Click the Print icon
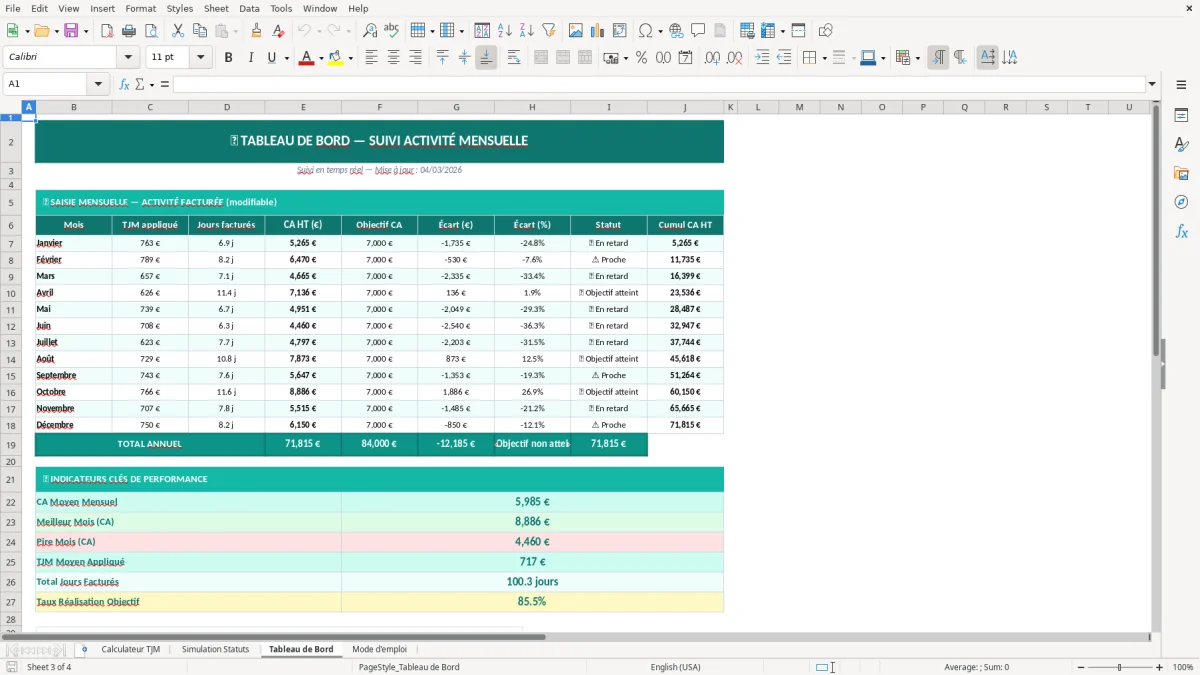Viewport: 1200px width, 675px height. click(129, 31)
